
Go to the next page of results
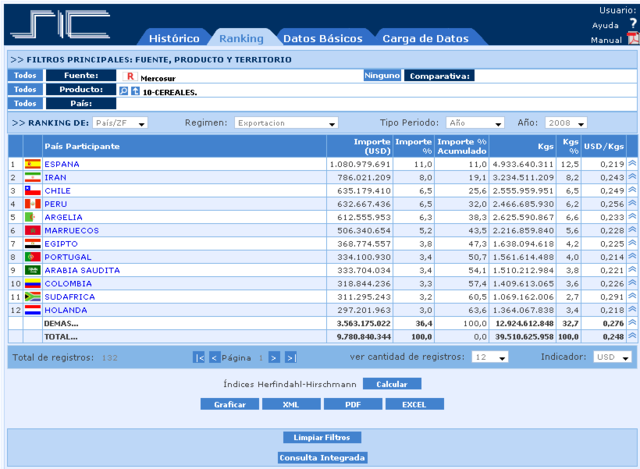[x=274, y=358]
